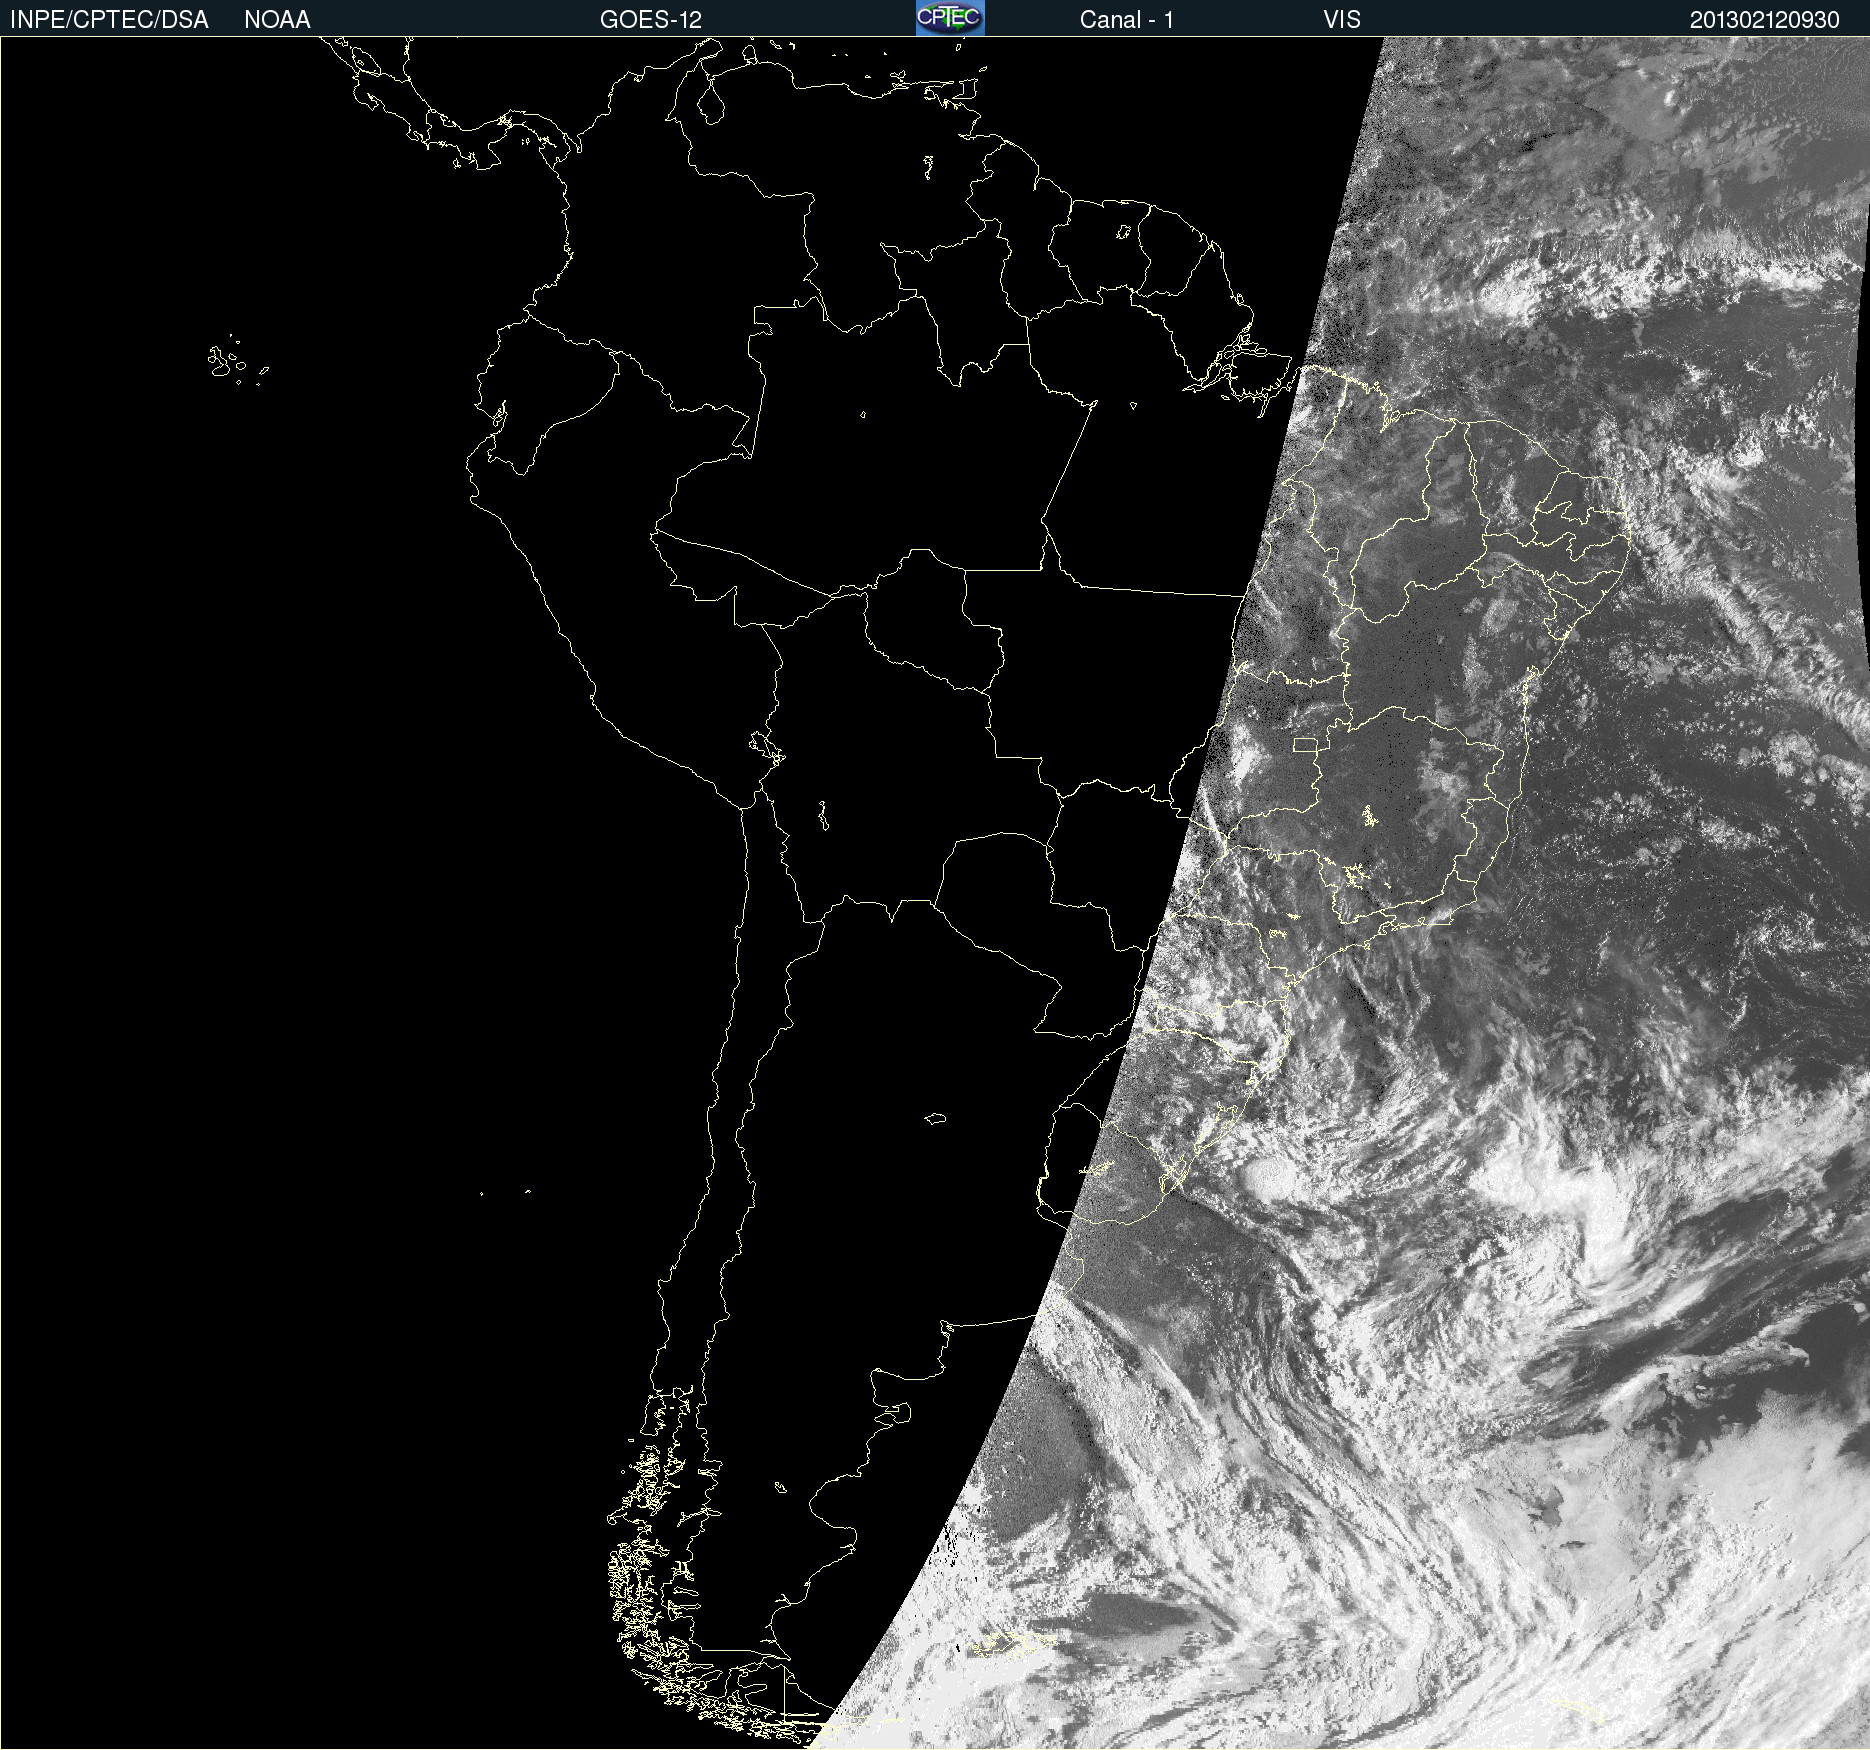Click the INPE/CPTEC/DSA header text
The width and height of the screenshot is (1870, 1750).
pos(109,20)
